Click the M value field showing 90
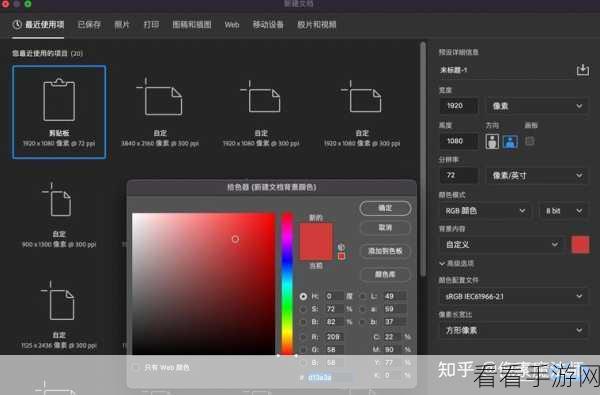Viewport: 600px width, 395px height. [x=393, y=349]
